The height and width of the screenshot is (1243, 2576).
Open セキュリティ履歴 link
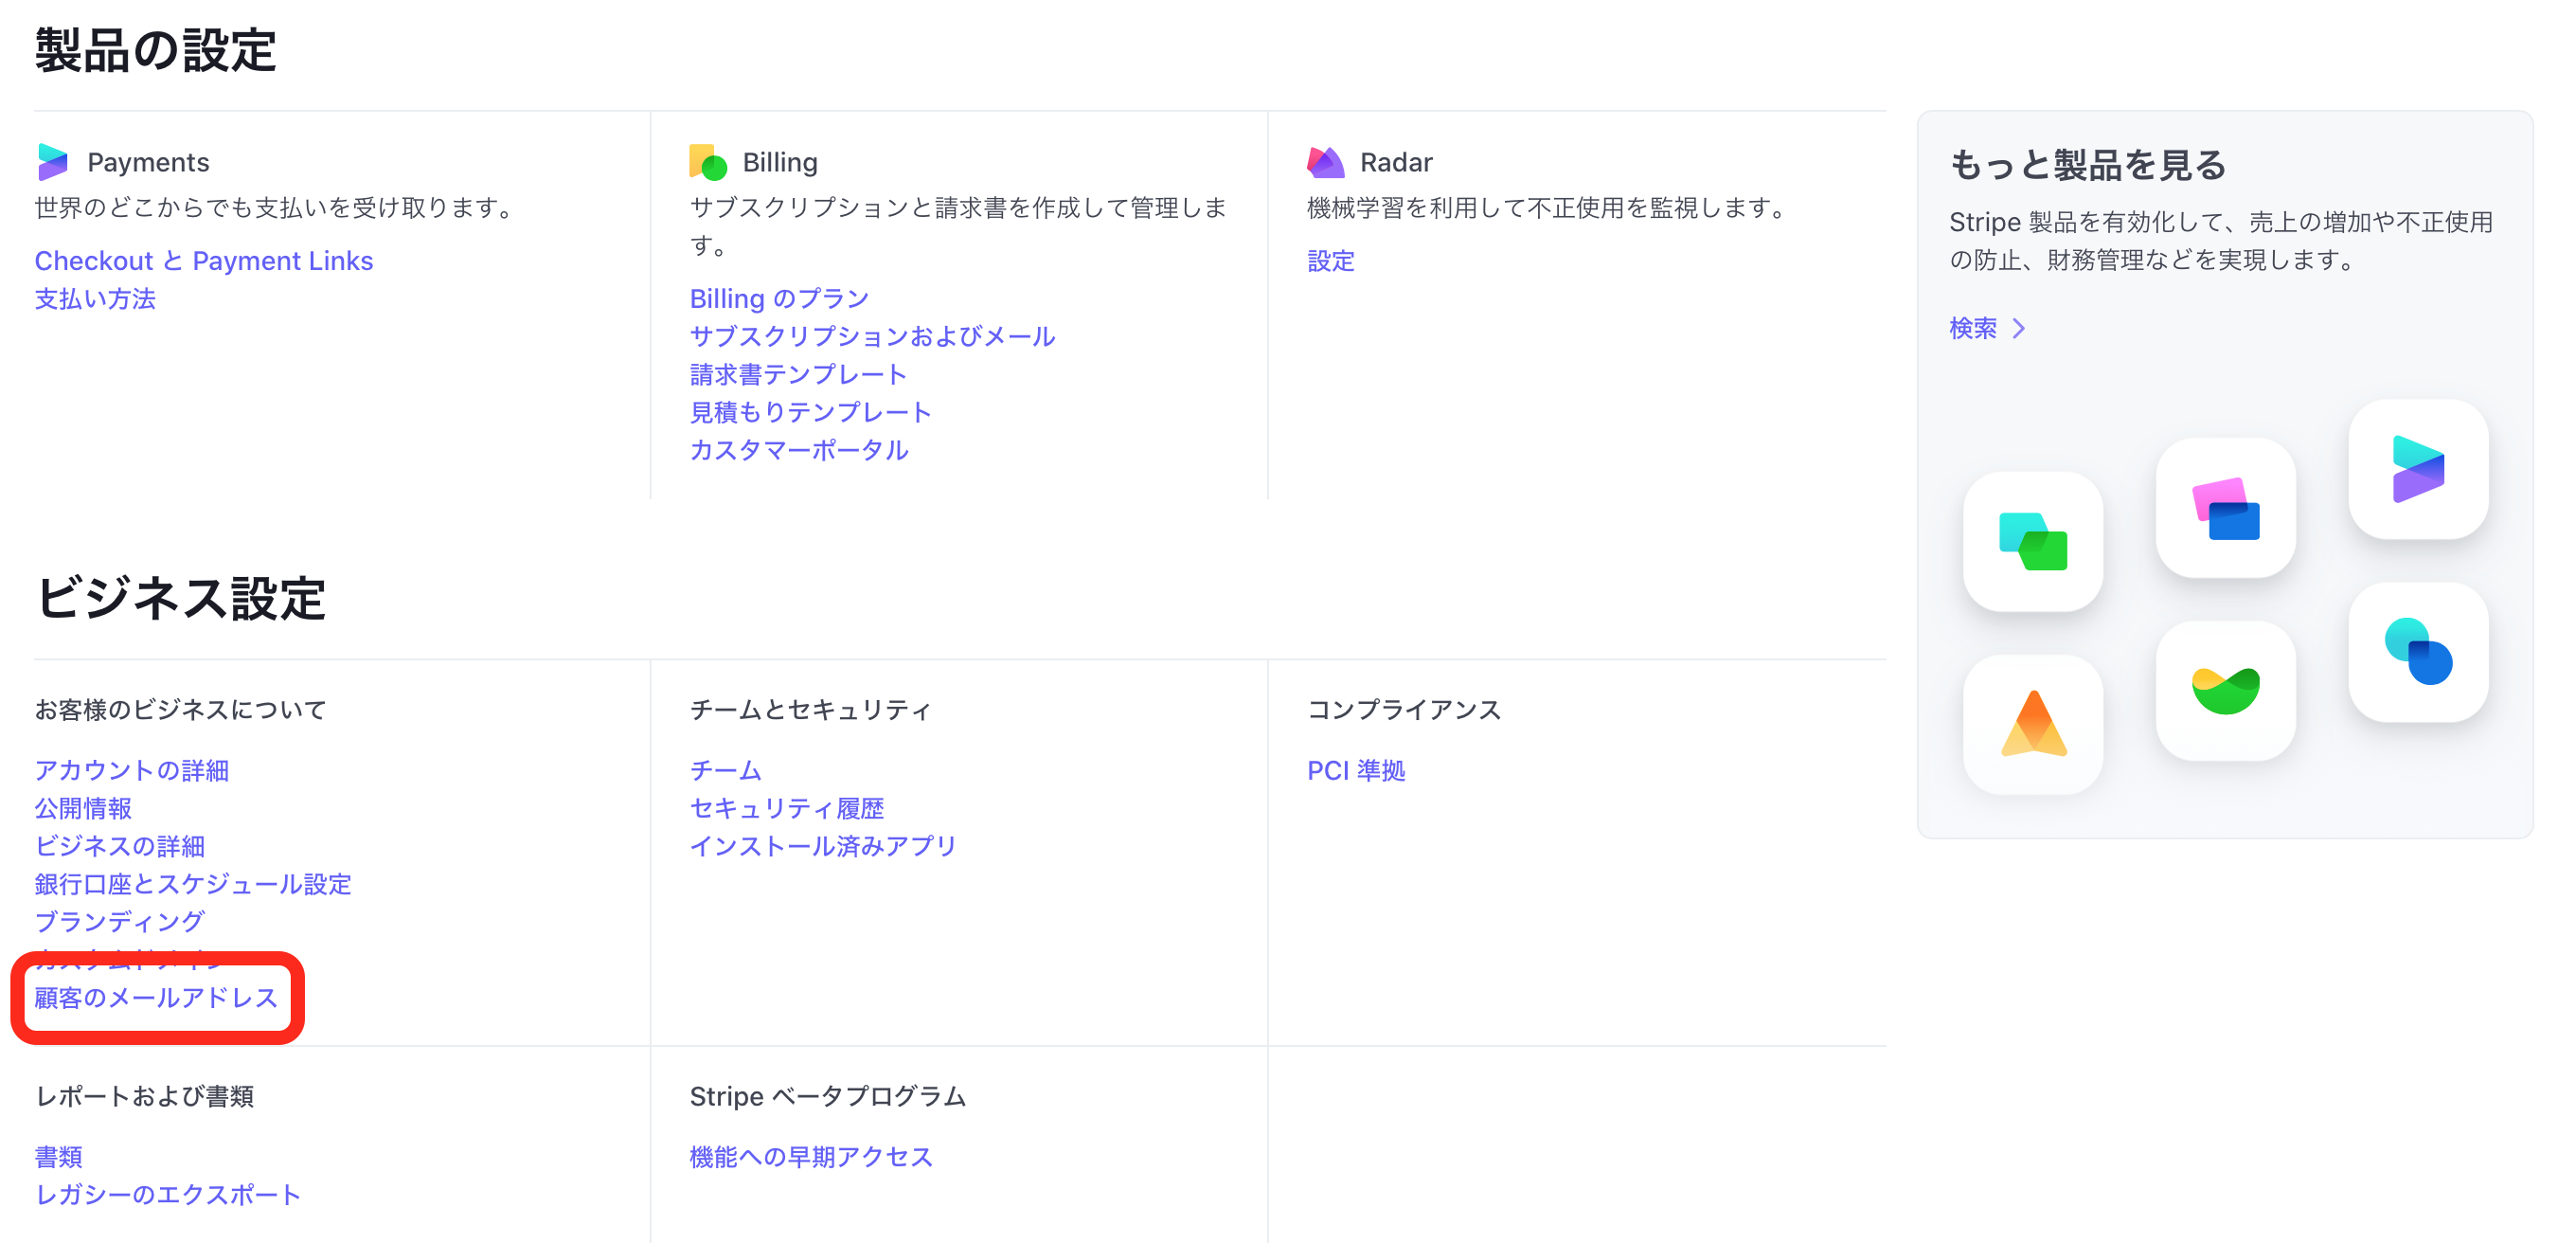787,809
